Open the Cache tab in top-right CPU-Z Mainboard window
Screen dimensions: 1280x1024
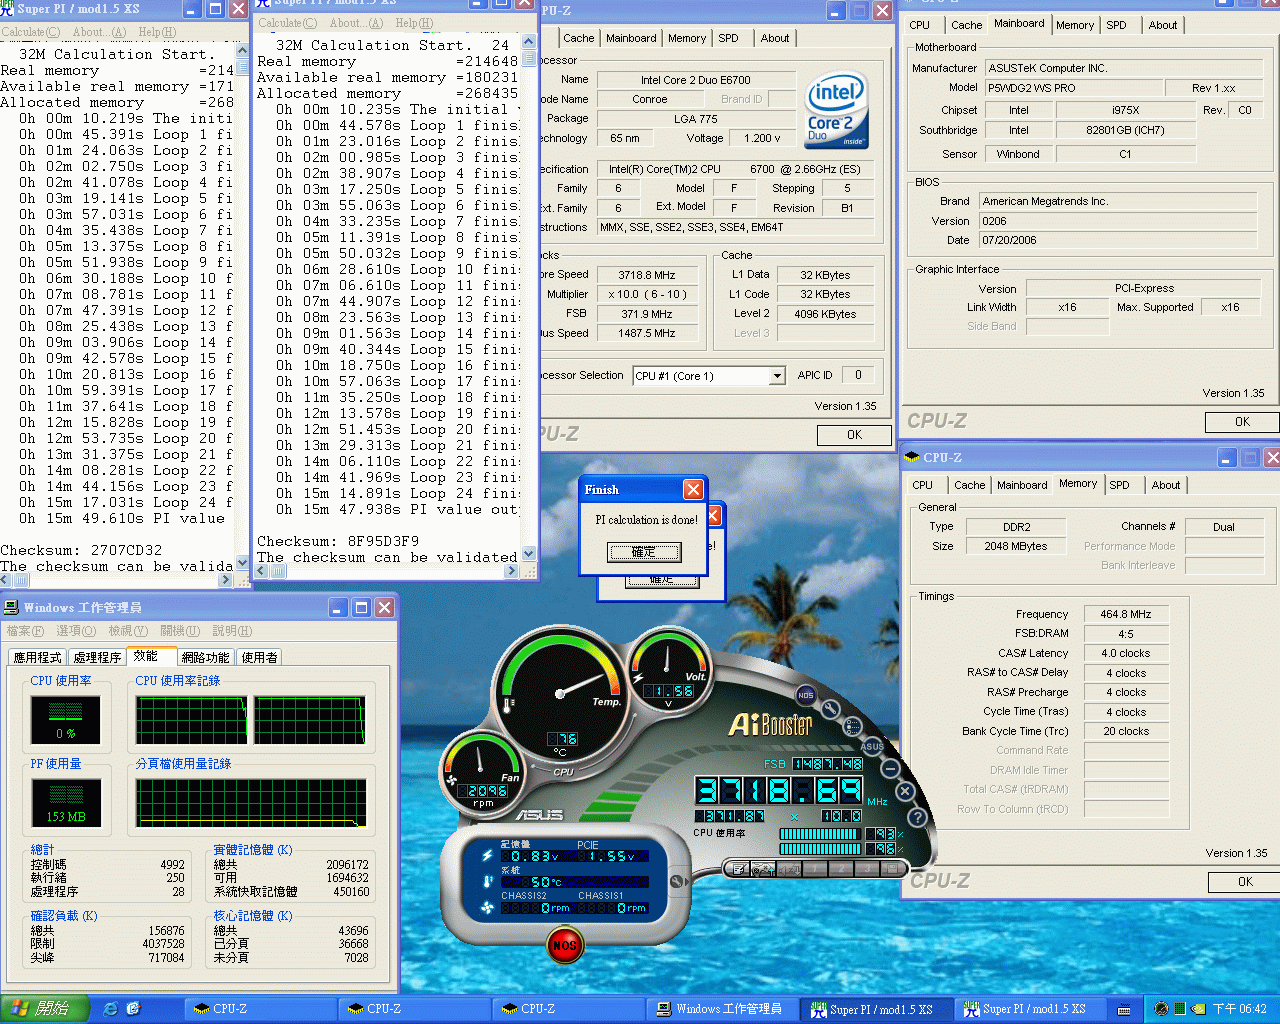click(x=966, y=25)
